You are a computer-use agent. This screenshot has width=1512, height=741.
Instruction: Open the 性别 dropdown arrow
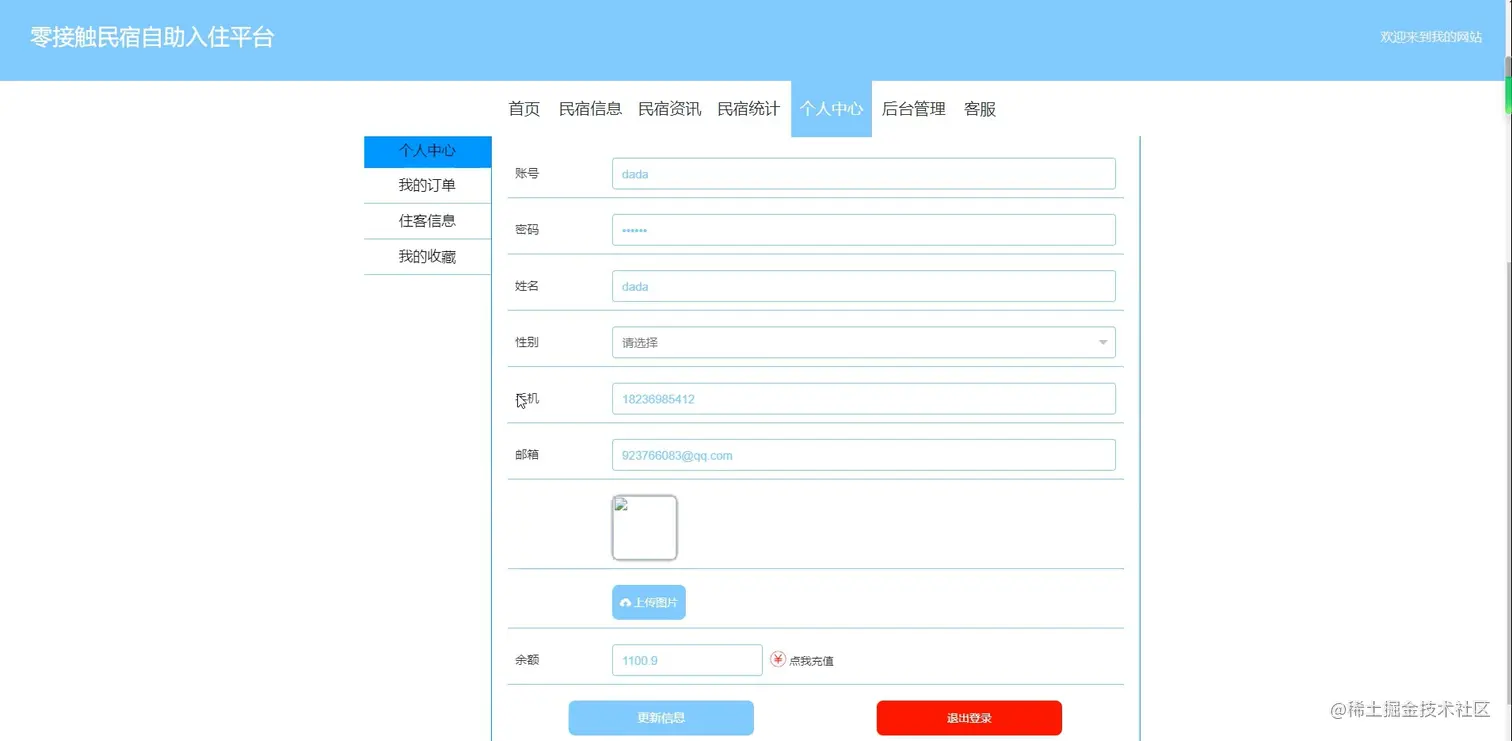1103,342
